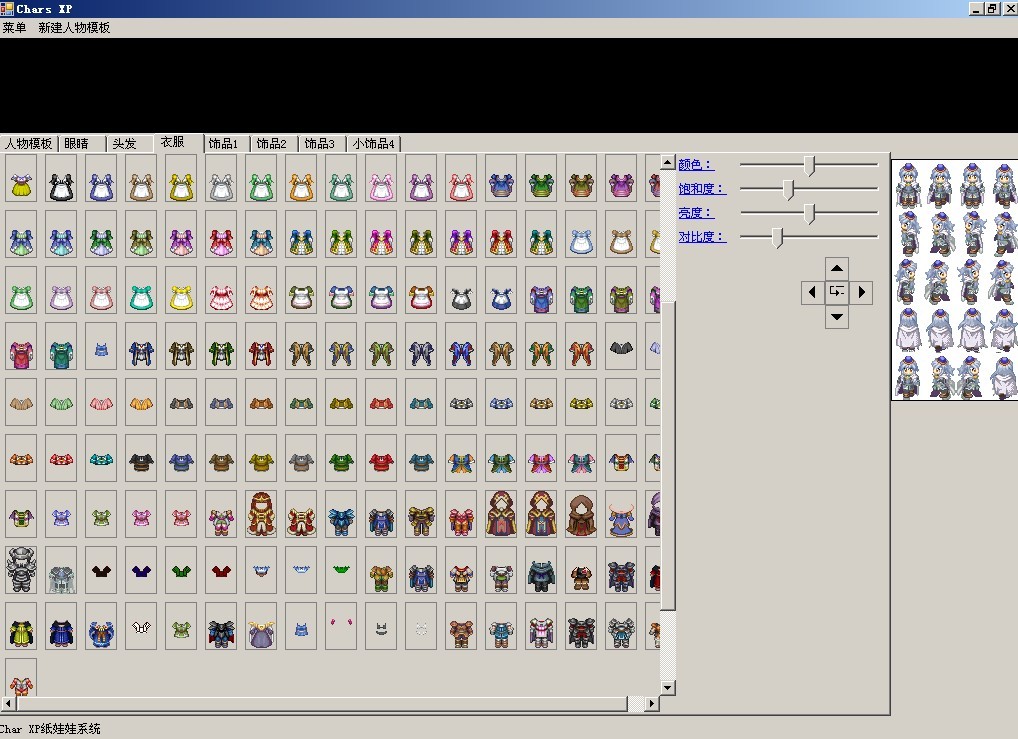Open the 菜单 menu
Screen dimensions: 1018x739
coord(14,28)
